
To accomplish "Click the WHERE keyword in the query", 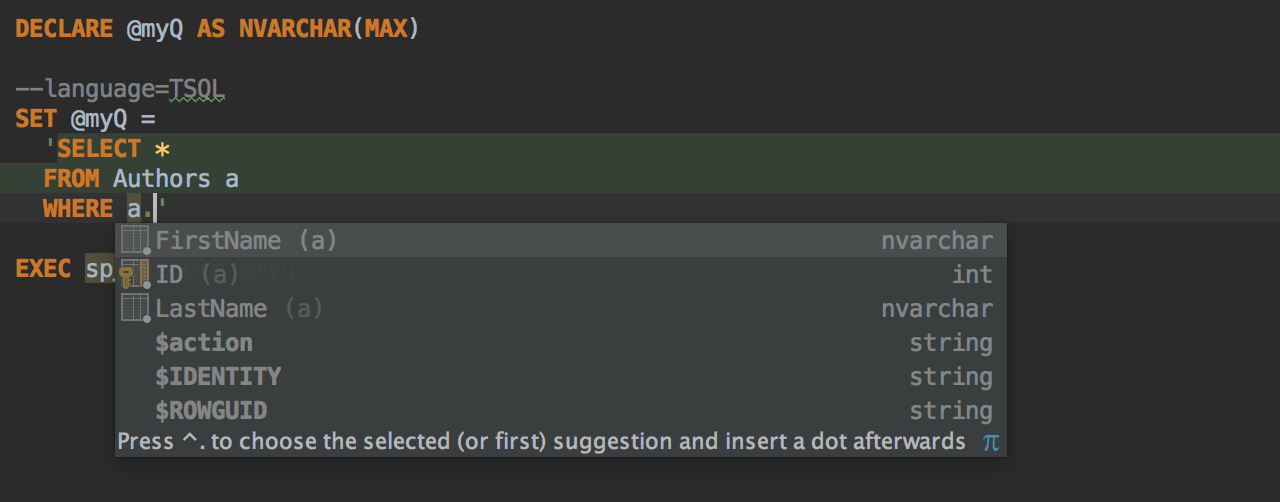I will pyautogui.click(x=78, y=209).
